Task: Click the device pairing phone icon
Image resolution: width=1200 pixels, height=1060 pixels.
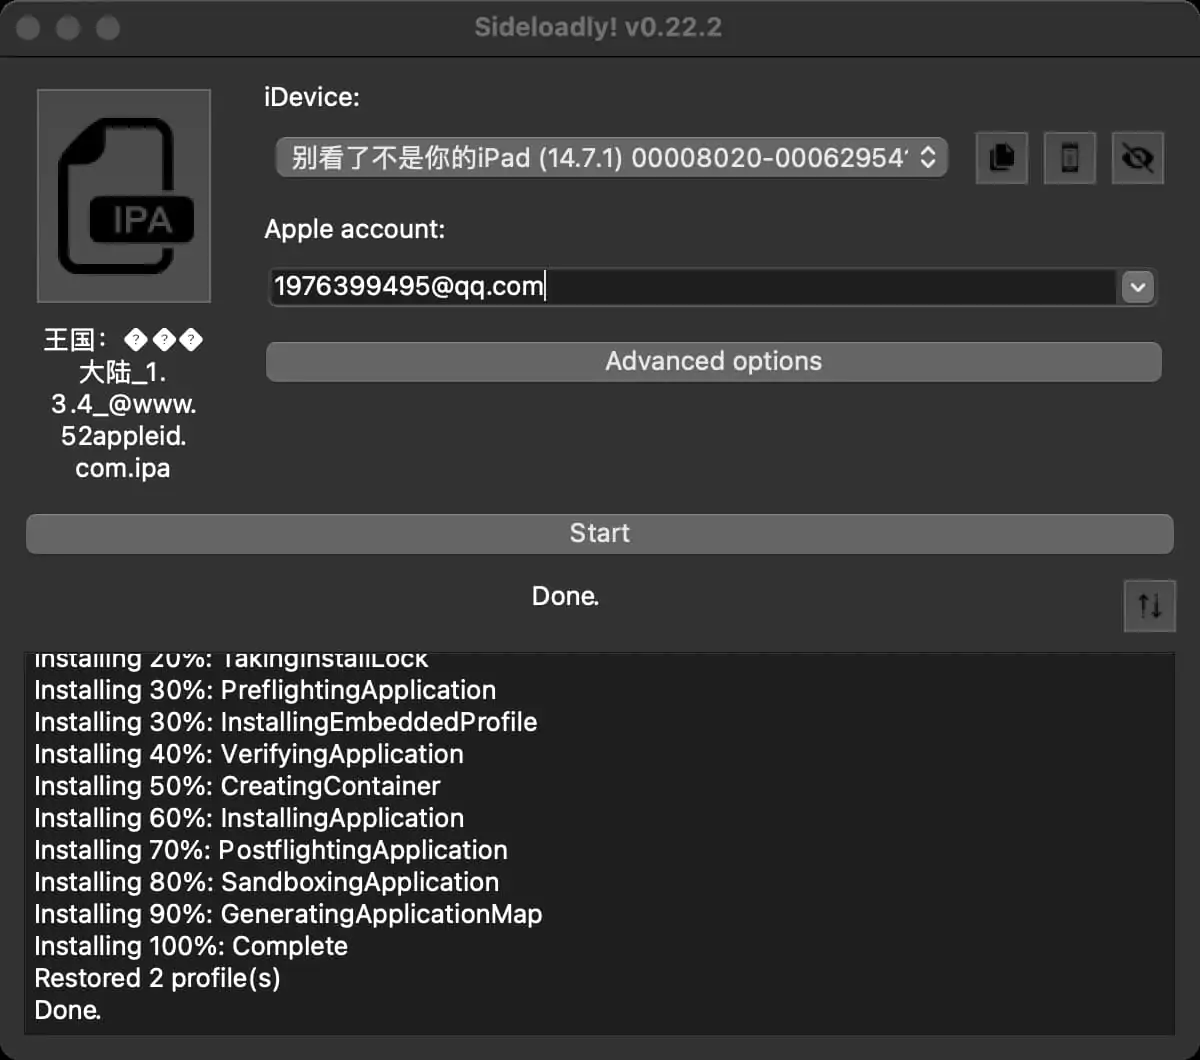Action: coord(1069,158)
